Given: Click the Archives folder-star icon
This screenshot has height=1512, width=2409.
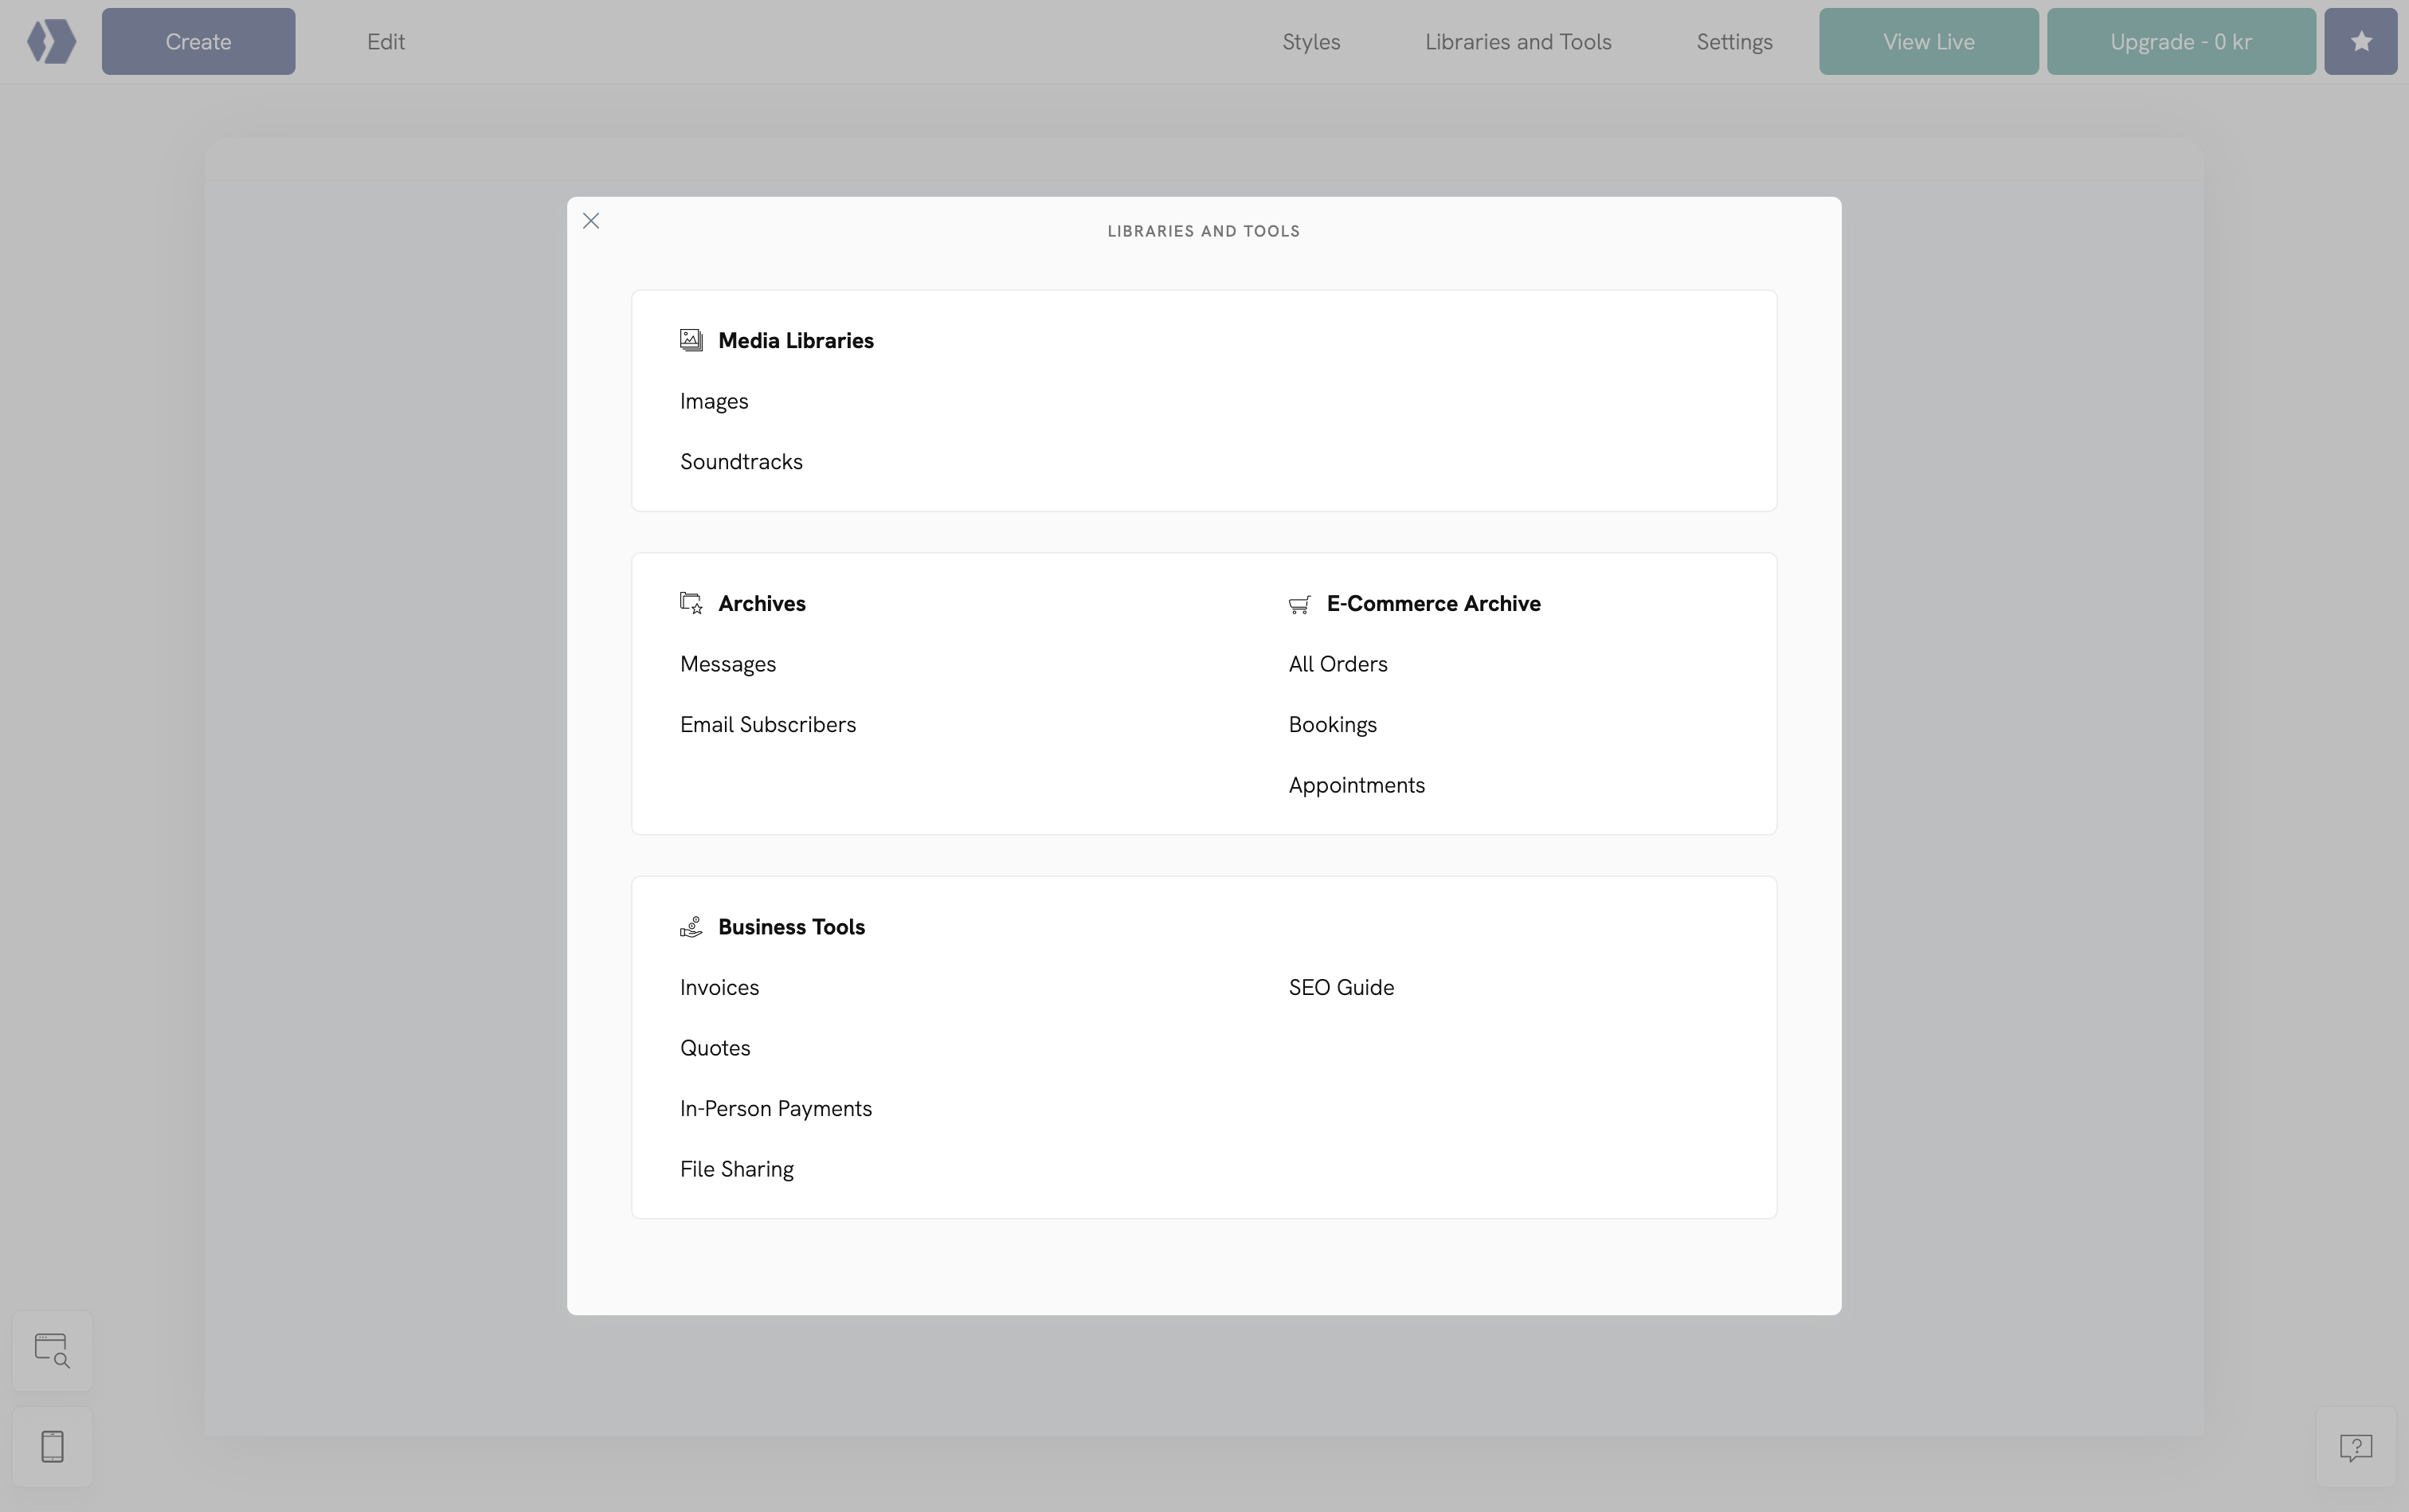Looking at the screenshot, I should click(x=691, y=603).
